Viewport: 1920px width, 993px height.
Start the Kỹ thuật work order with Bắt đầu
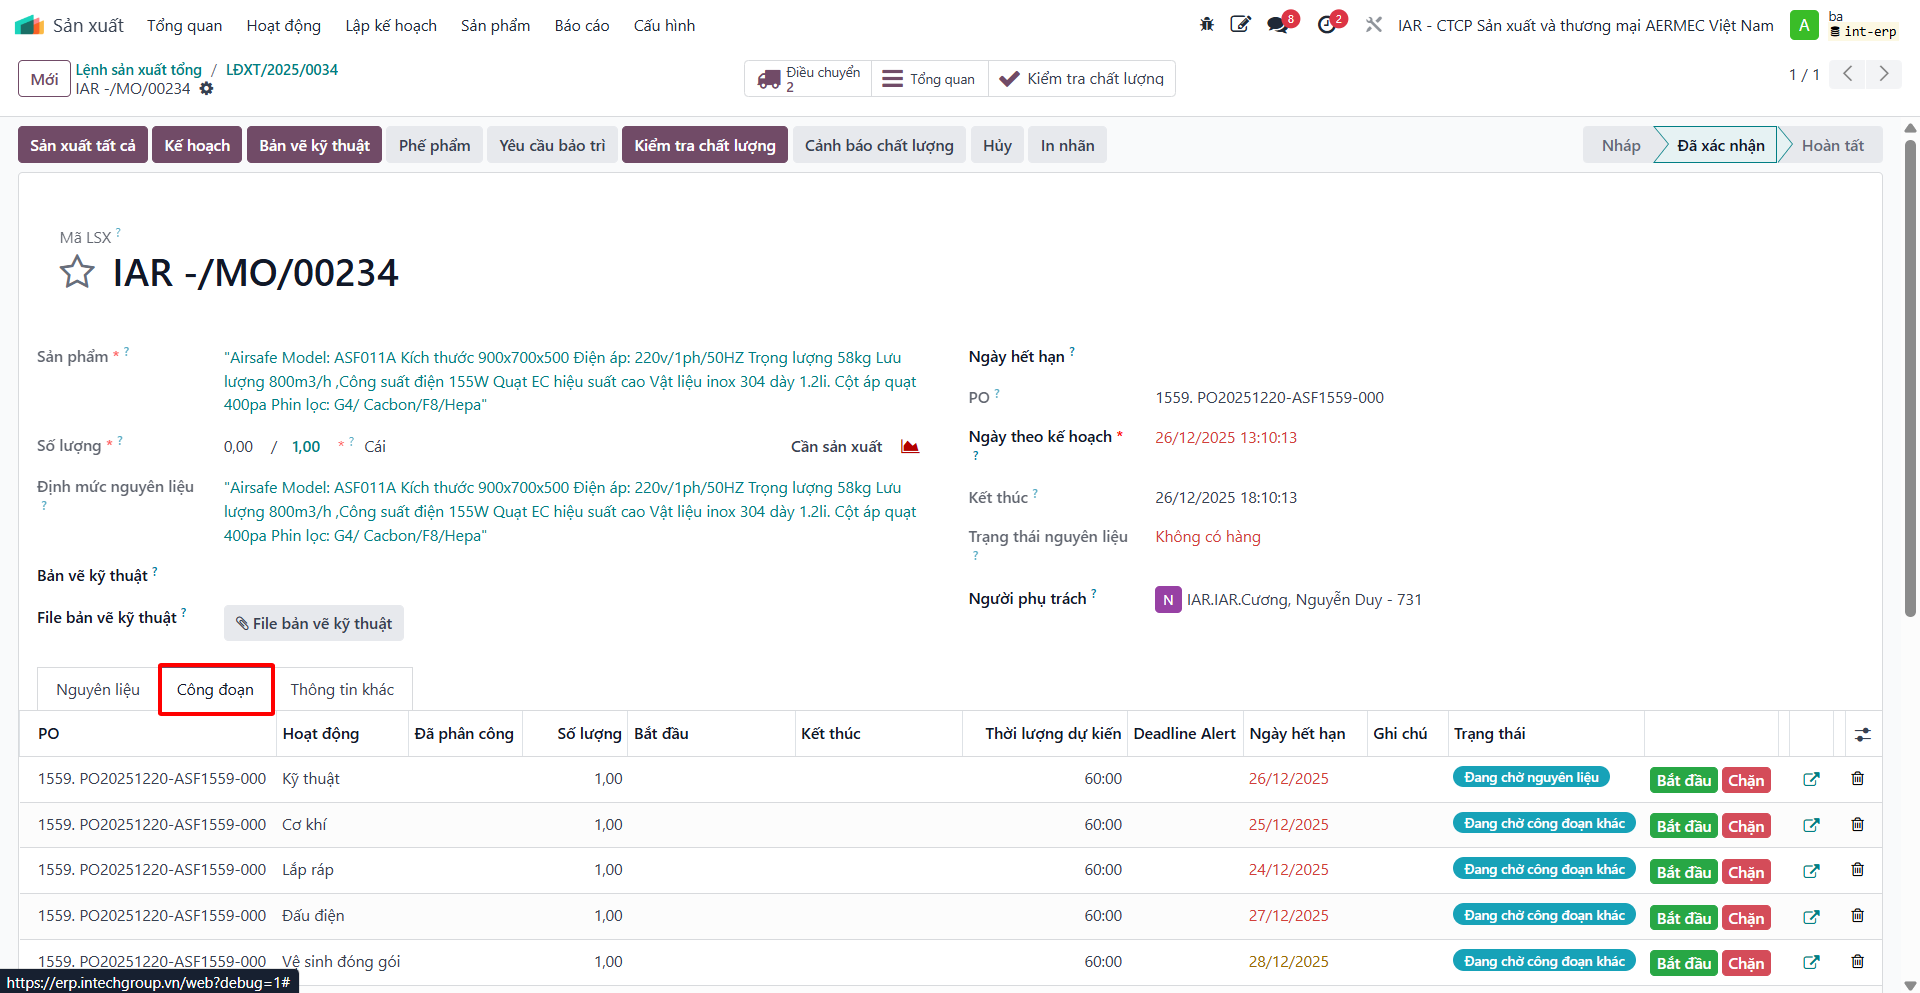(1684, 780)
